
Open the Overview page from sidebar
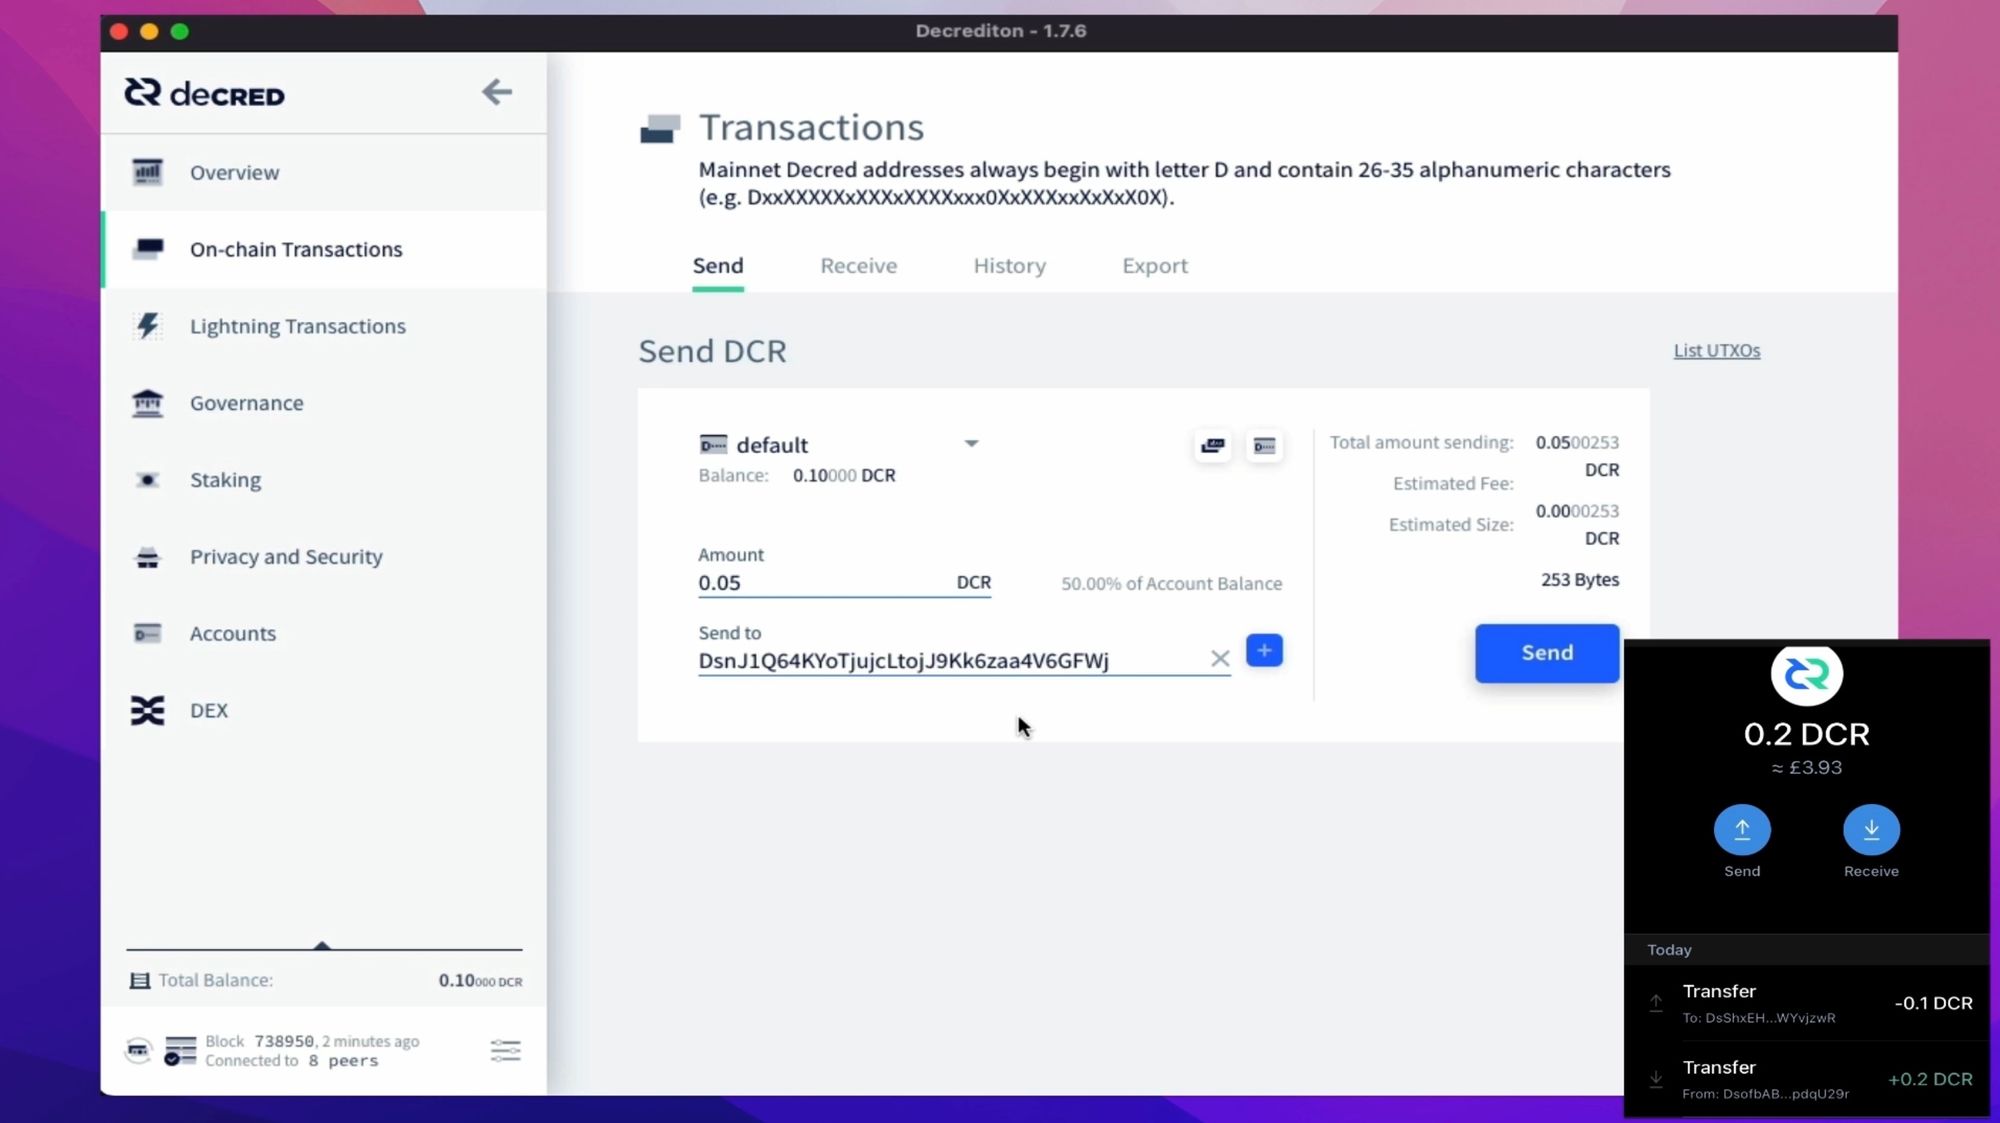(x=234, y=172)
